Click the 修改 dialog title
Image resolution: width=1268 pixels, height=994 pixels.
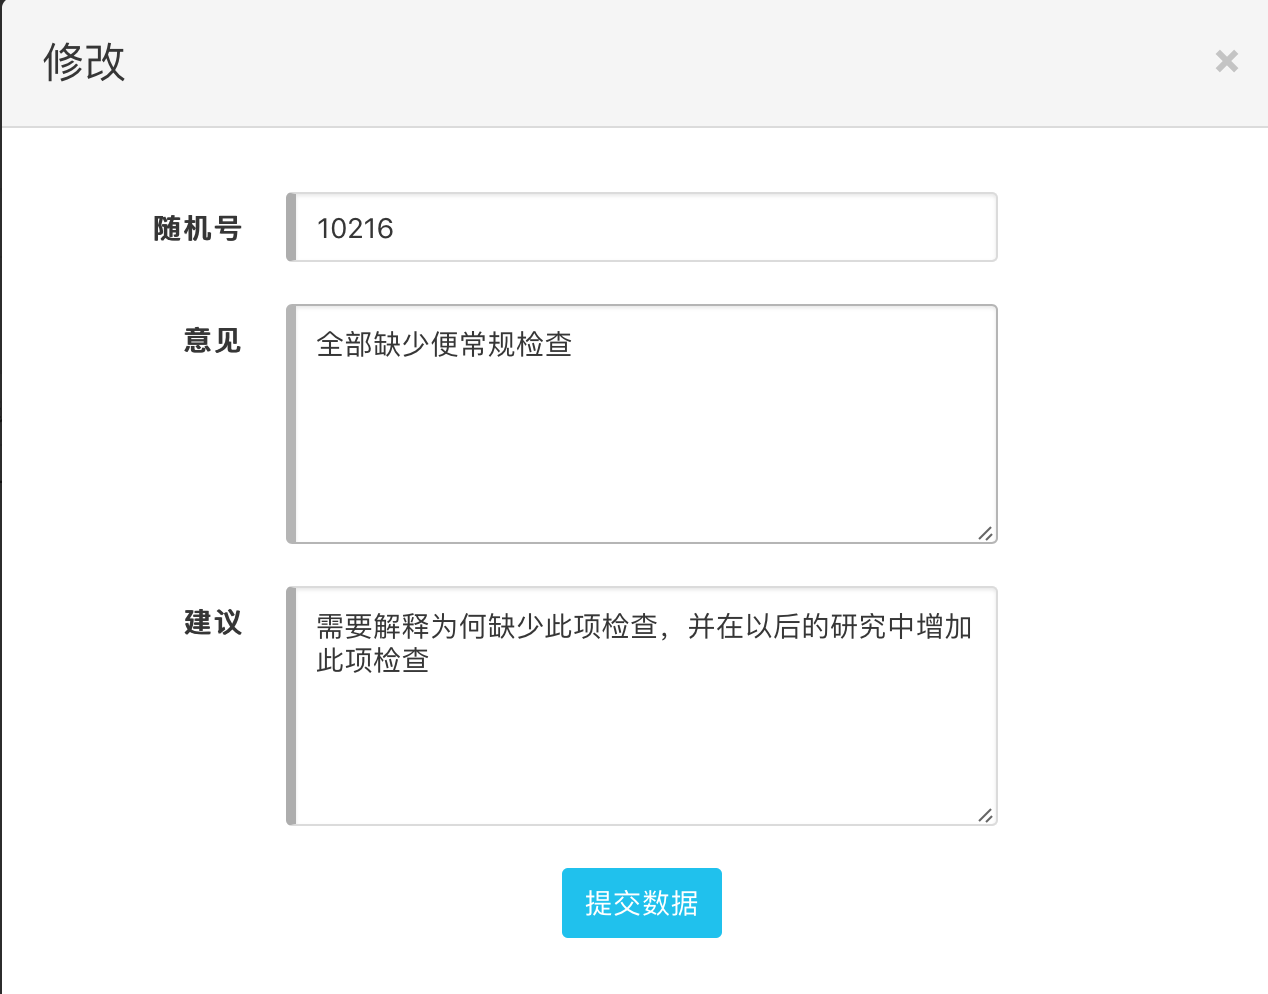pos(84,62)
